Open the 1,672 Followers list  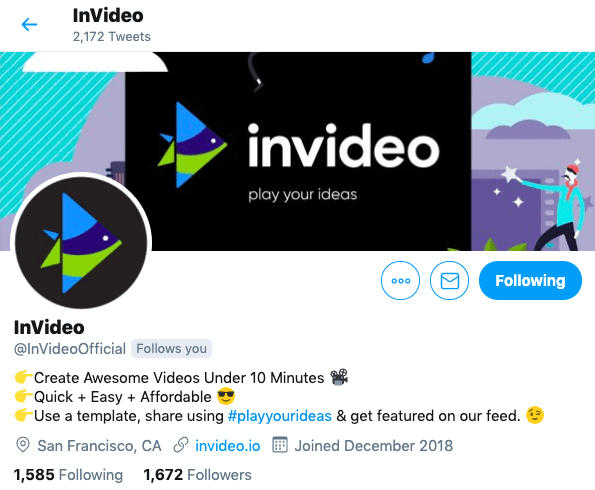(x=197, y=475)
